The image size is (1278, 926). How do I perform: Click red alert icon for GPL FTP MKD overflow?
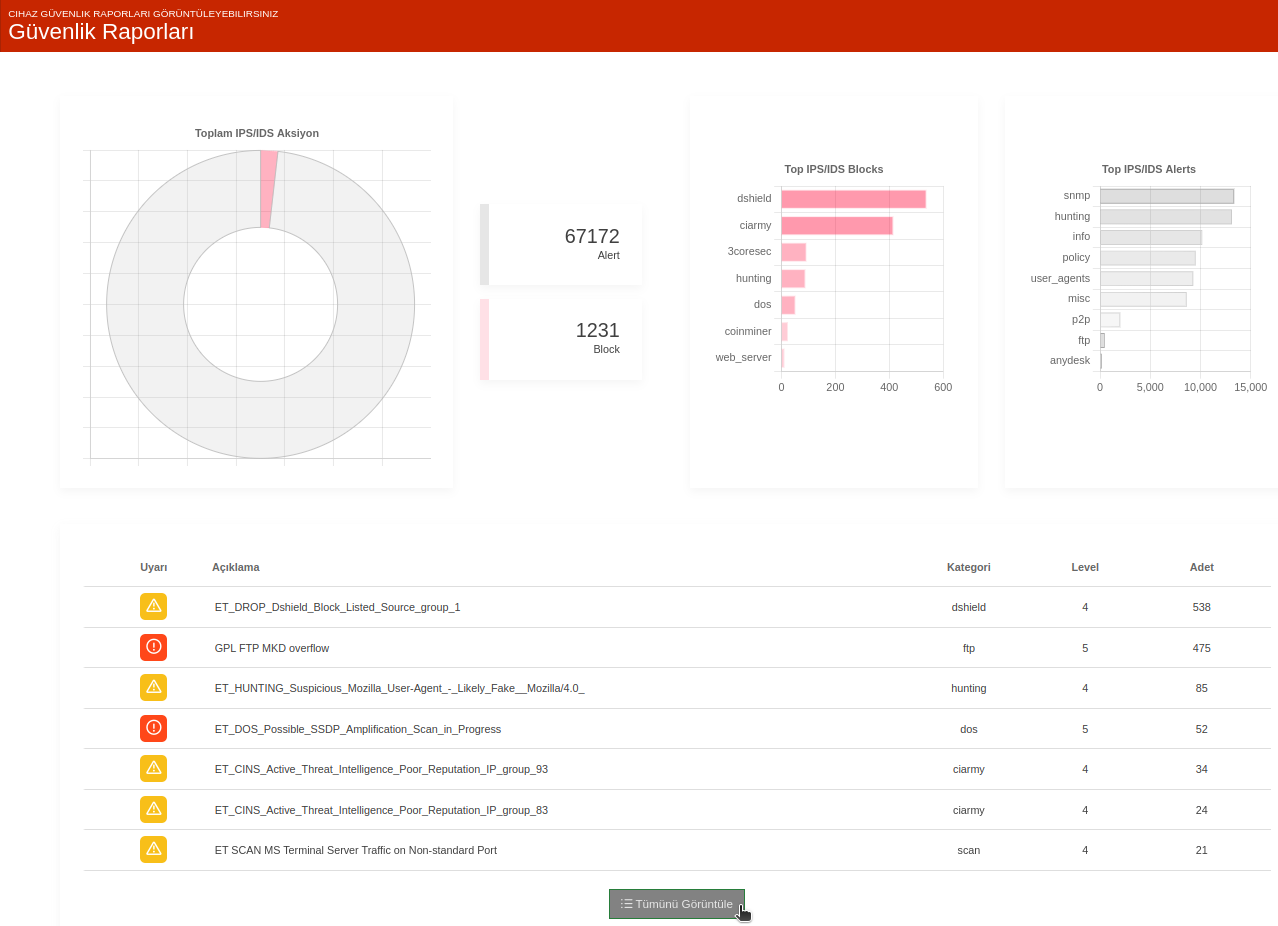(x=153, y=647)
